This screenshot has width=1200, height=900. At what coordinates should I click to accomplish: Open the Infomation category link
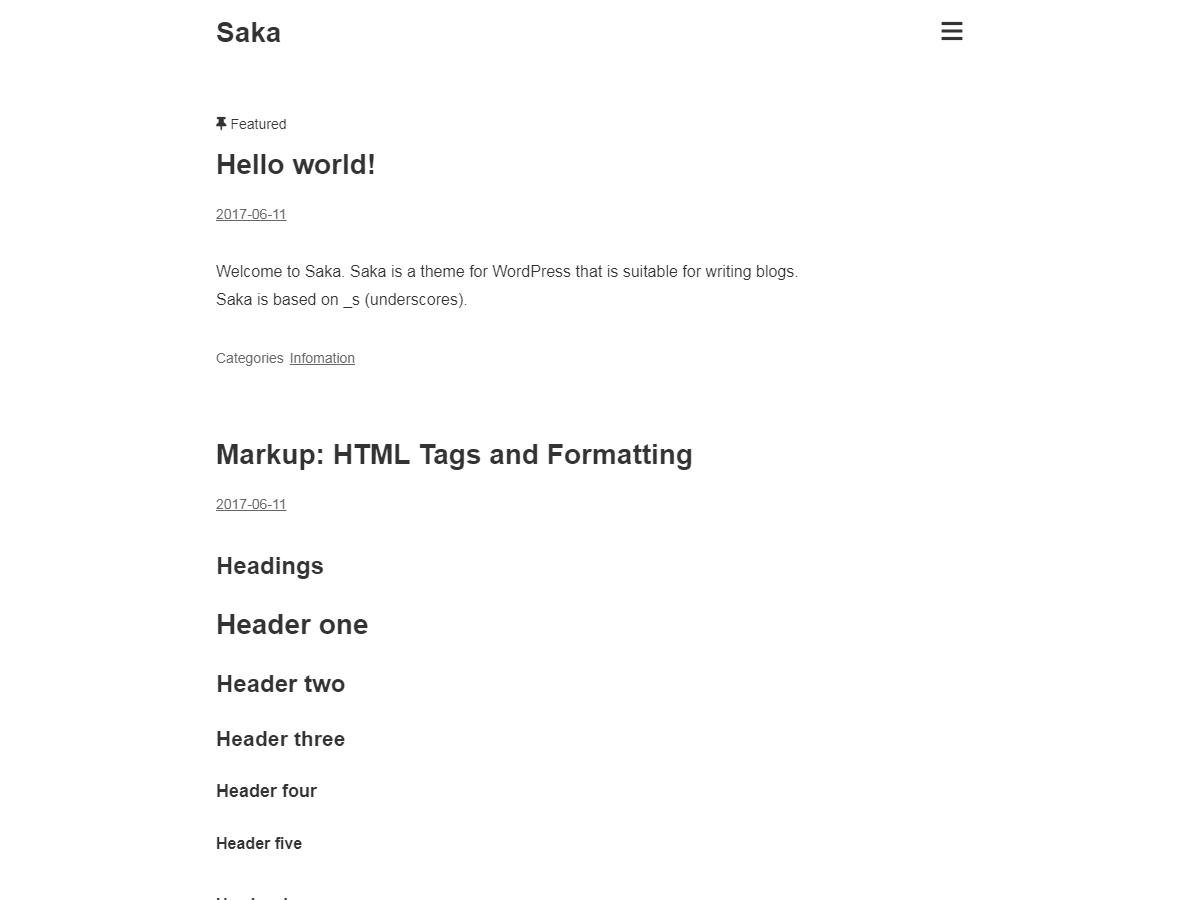[x=322, y=358]
